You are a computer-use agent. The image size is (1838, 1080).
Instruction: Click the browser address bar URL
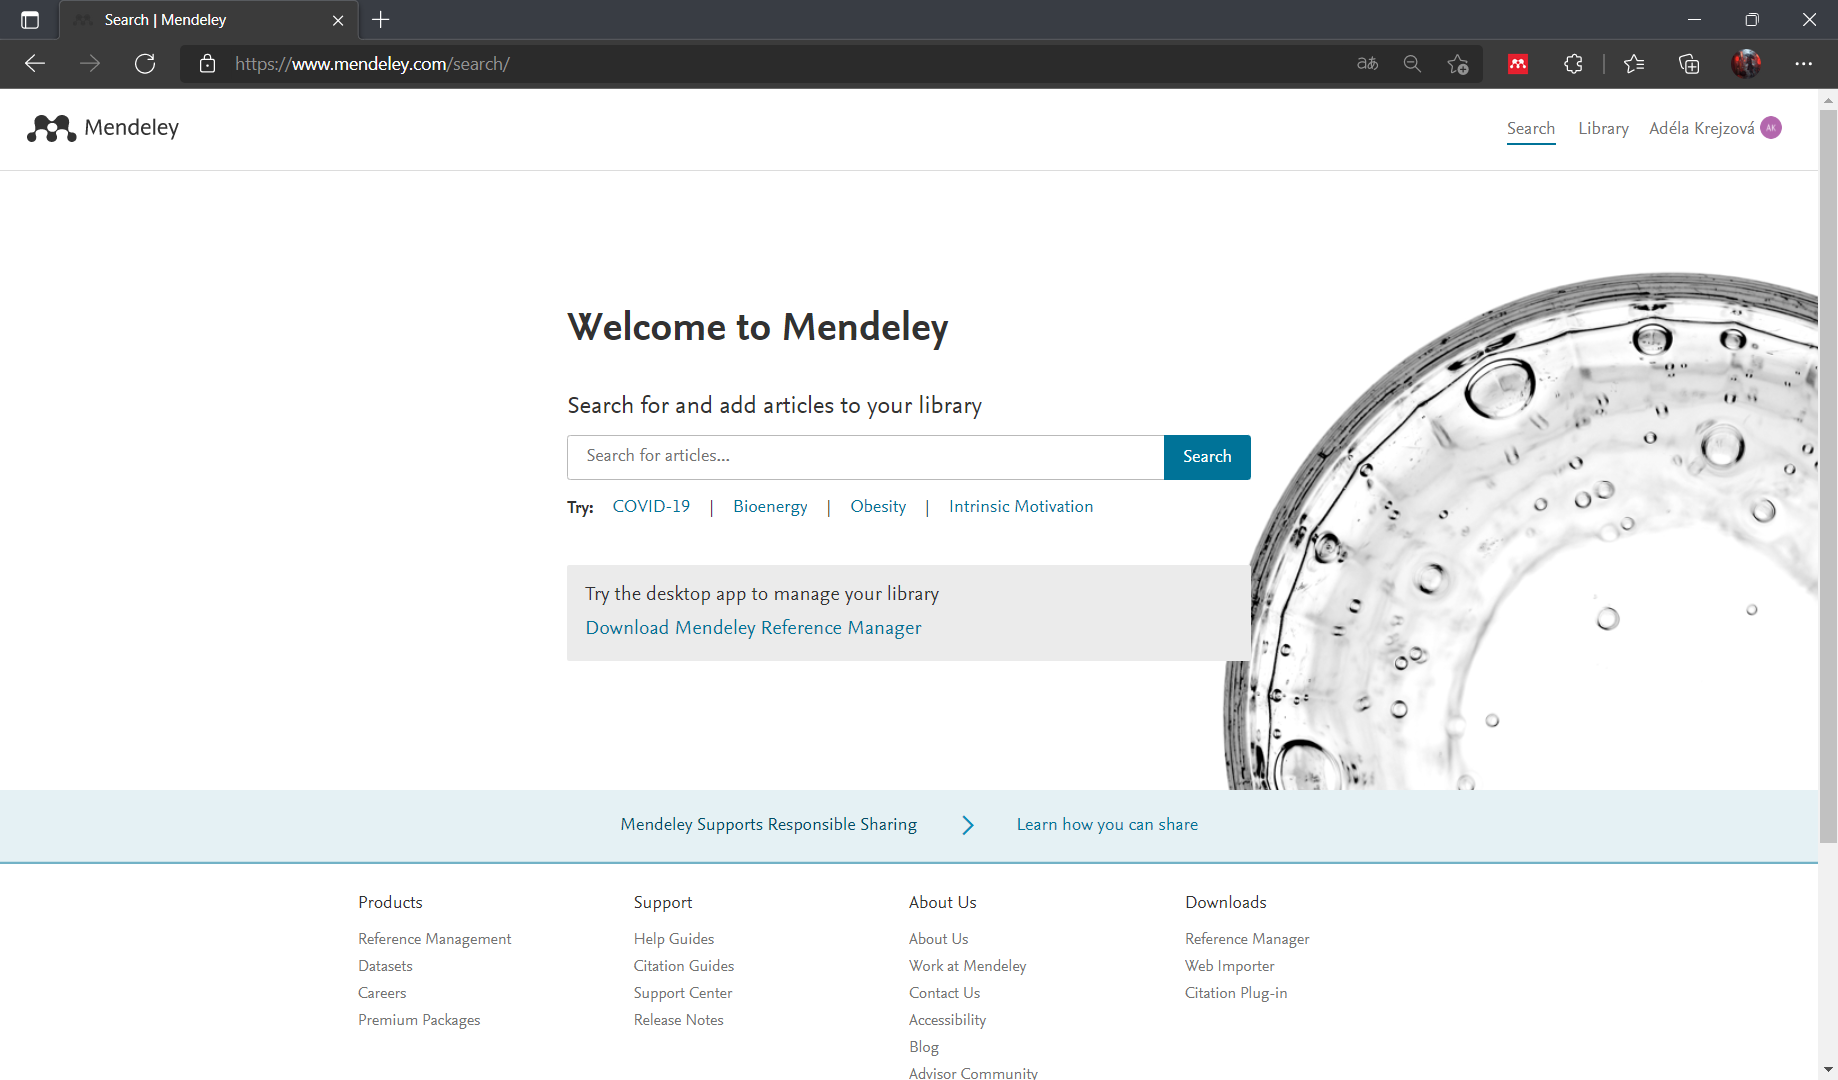coord(372,64)
